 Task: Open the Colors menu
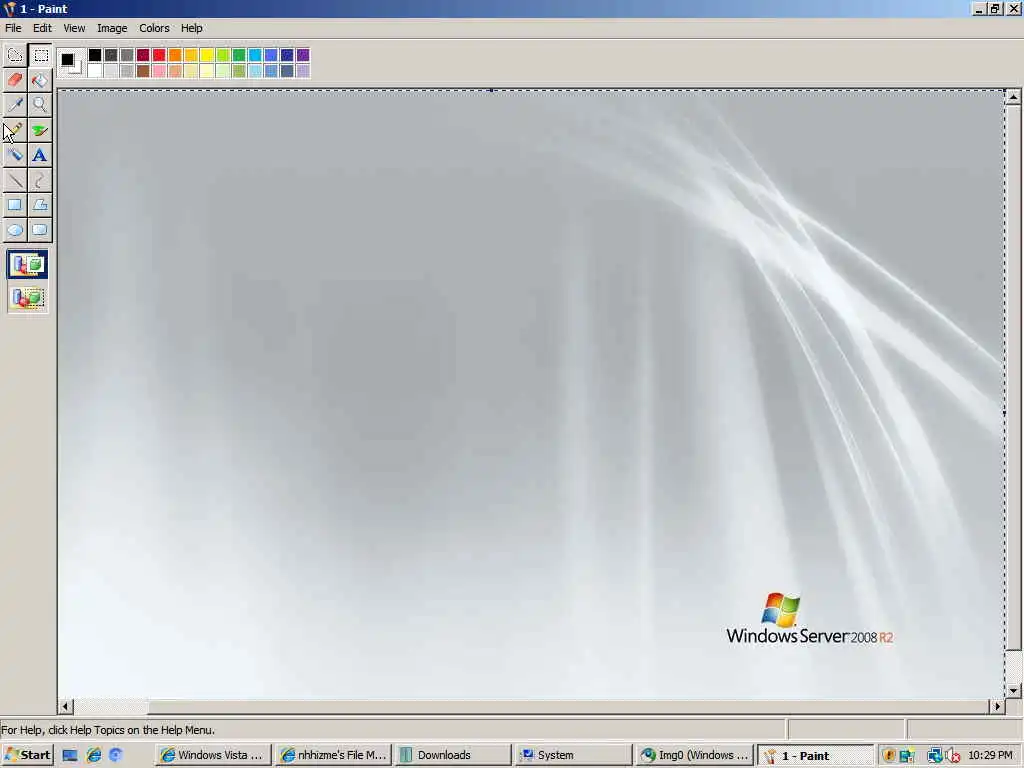pyautogui.click(x=154, y=28)
